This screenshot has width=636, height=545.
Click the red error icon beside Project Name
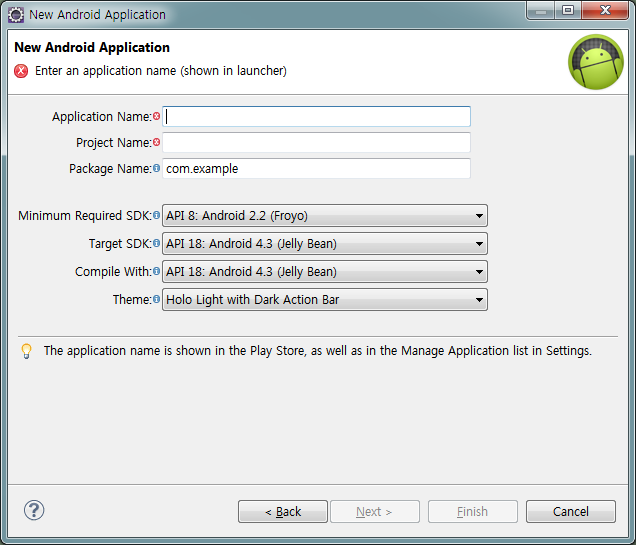157,142
